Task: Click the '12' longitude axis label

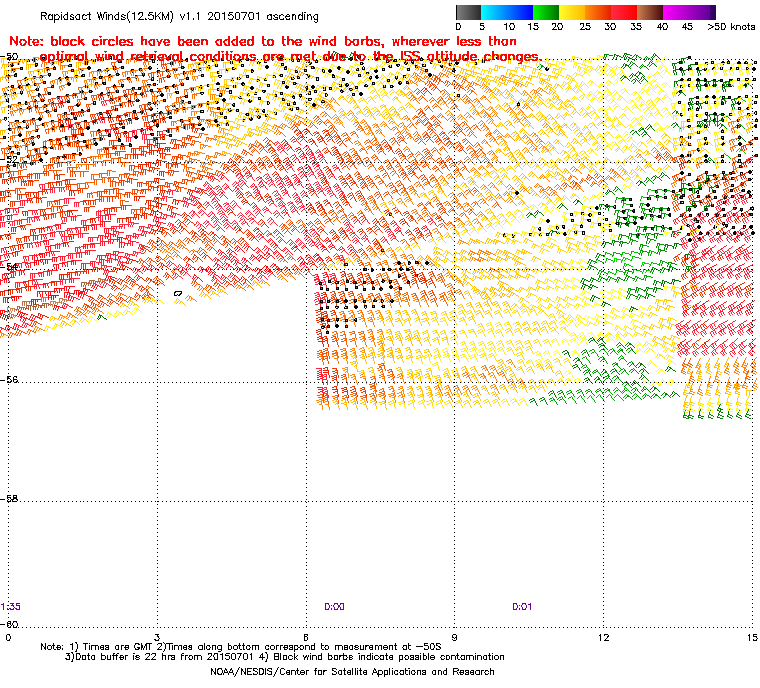Action: pos(603,637)
